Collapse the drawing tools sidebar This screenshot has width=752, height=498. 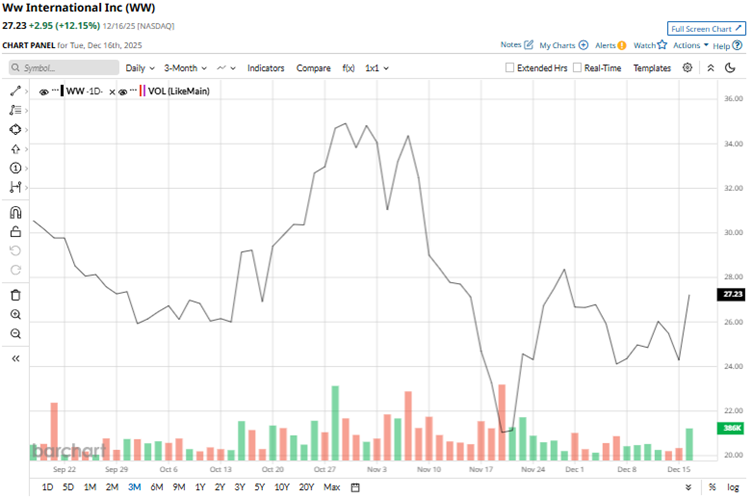pos(15,358)
